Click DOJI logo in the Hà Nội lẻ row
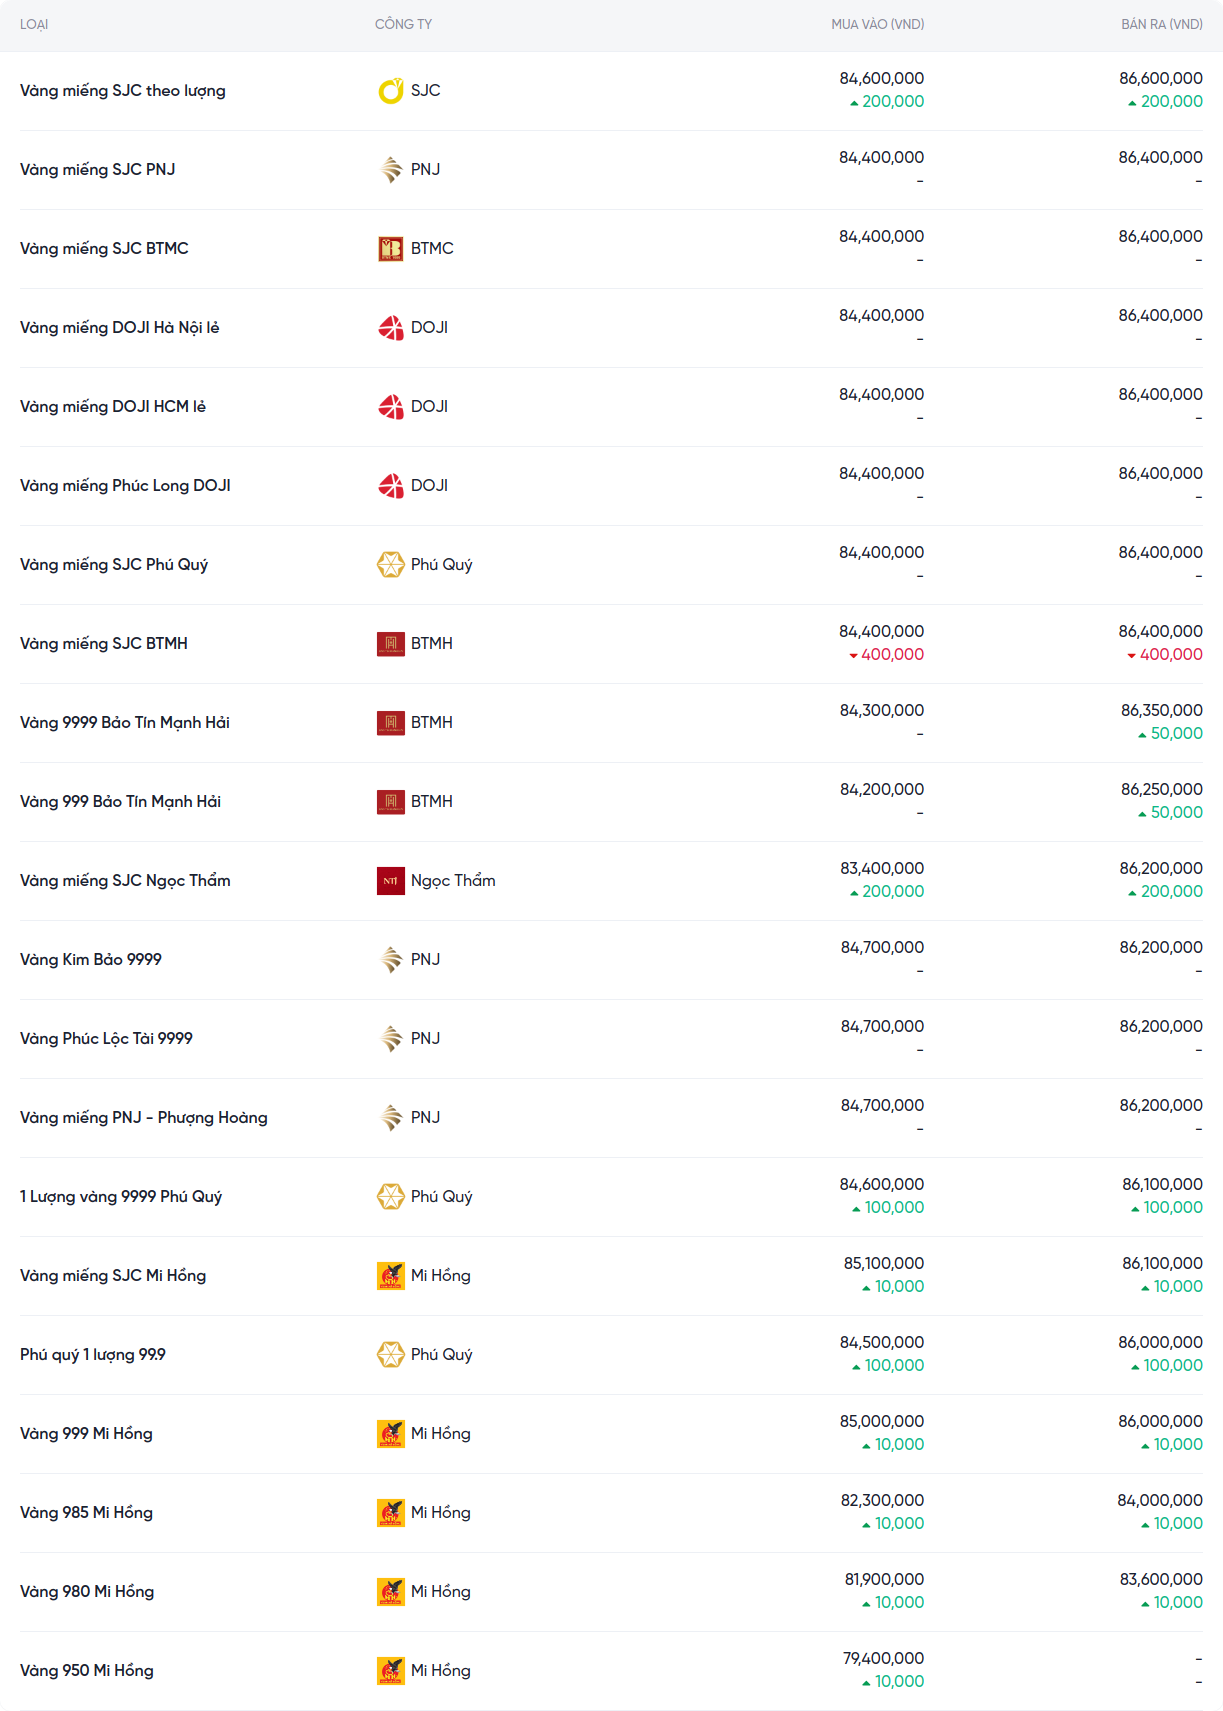1223x1711 pixels. click(x=390, y=328)
